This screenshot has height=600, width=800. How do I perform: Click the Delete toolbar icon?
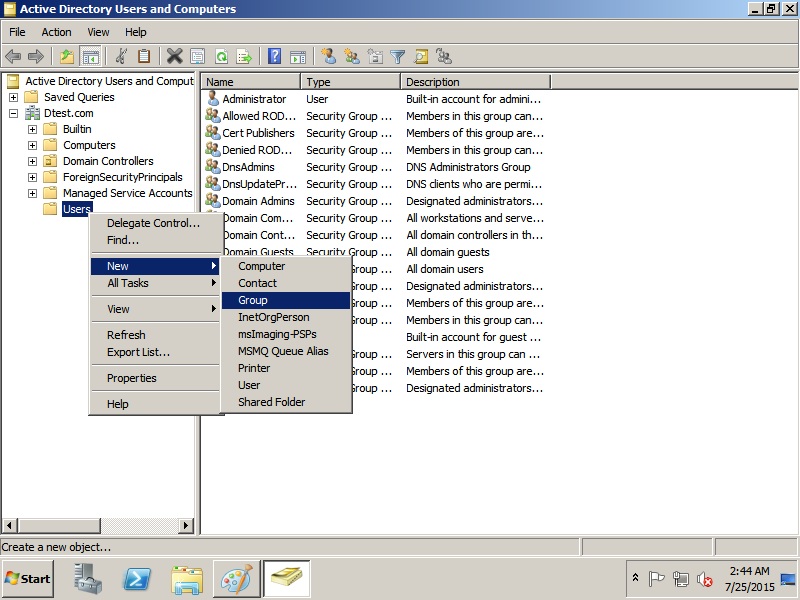(174, 57)
